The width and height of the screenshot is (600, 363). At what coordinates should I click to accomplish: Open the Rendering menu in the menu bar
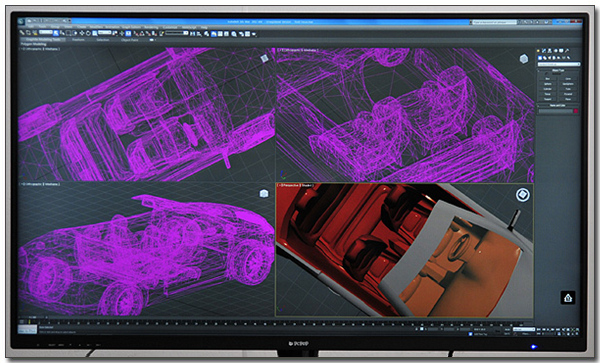click(x=151, y=27)
